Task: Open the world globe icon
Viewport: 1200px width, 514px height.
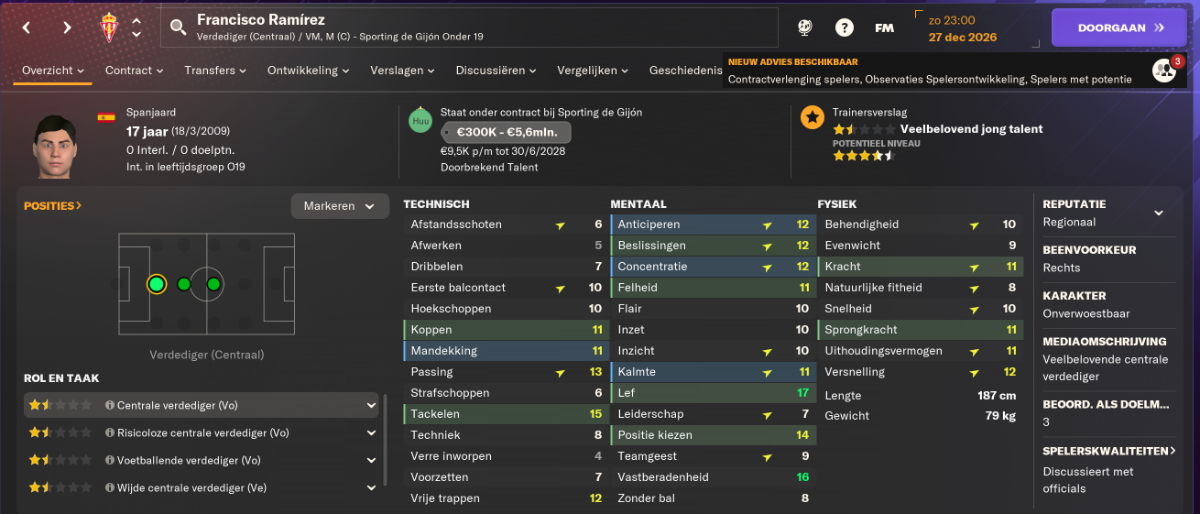Action: click(805, 28)
